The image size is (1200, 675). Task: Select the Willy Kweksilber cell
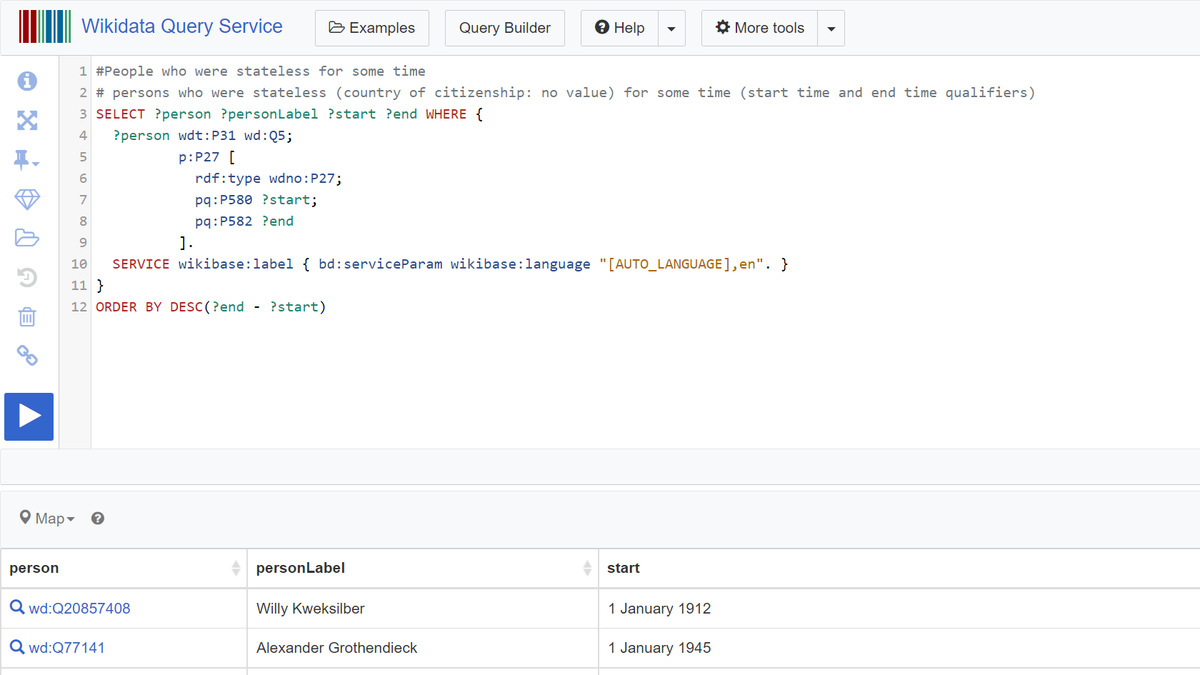coord(423,608)
